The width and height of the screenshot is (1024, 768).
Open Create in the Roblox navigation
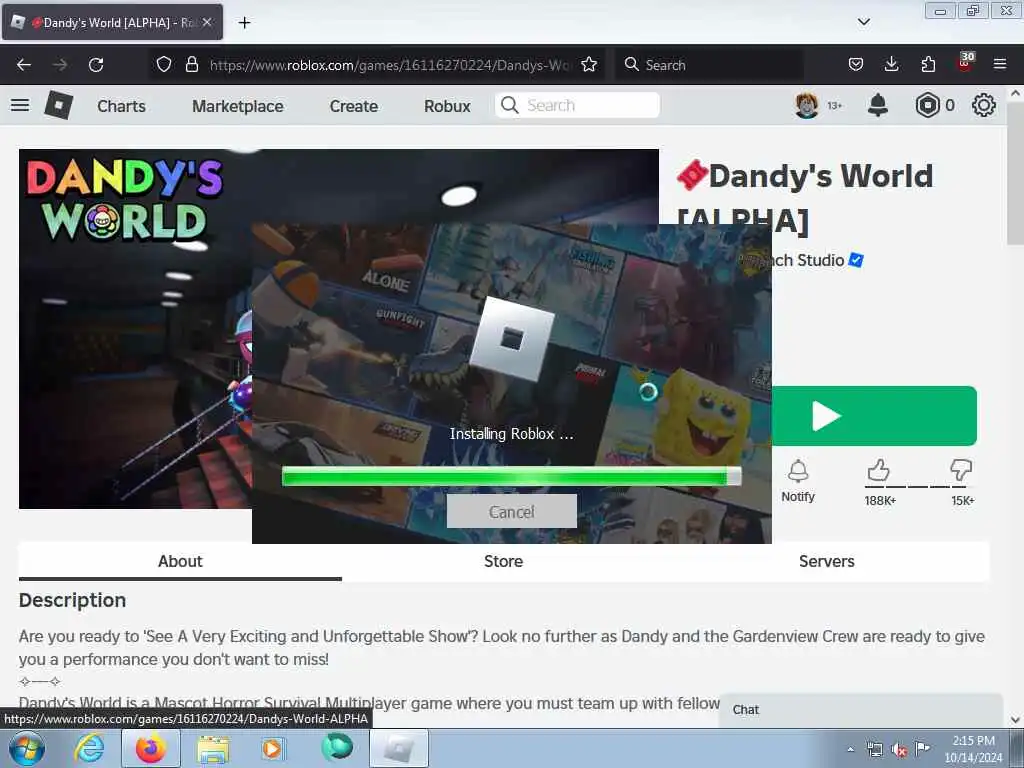(x=353, y=106)
